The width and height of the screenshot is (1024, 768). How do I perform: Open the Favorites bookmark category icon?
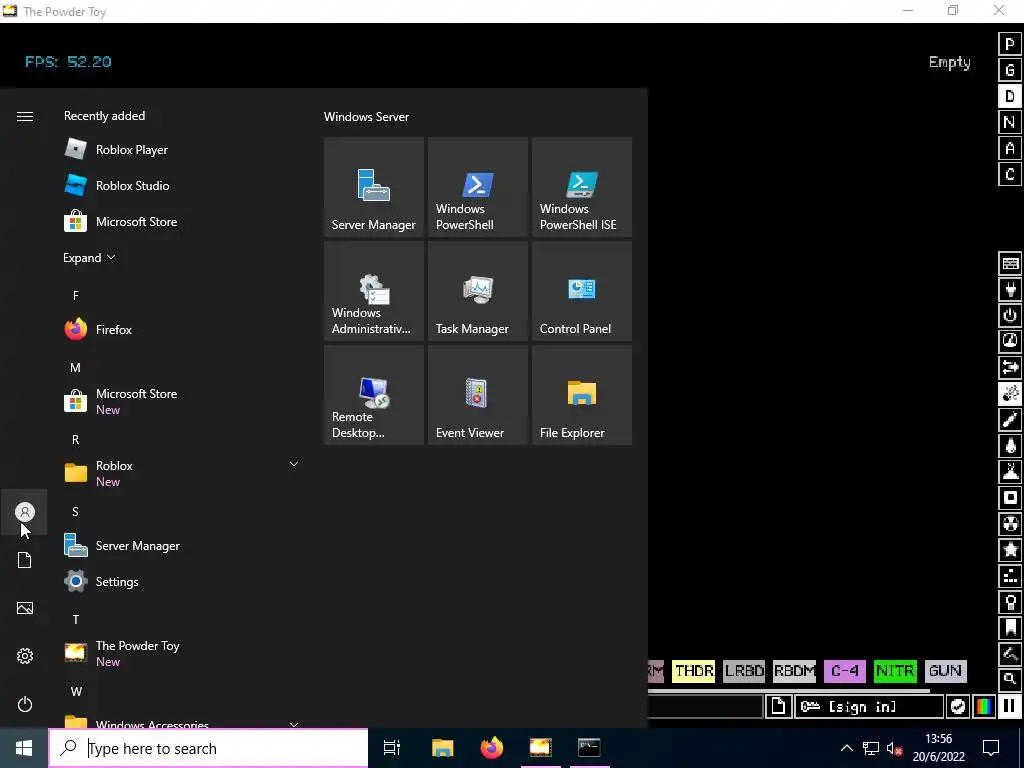tap(1010, 628)
